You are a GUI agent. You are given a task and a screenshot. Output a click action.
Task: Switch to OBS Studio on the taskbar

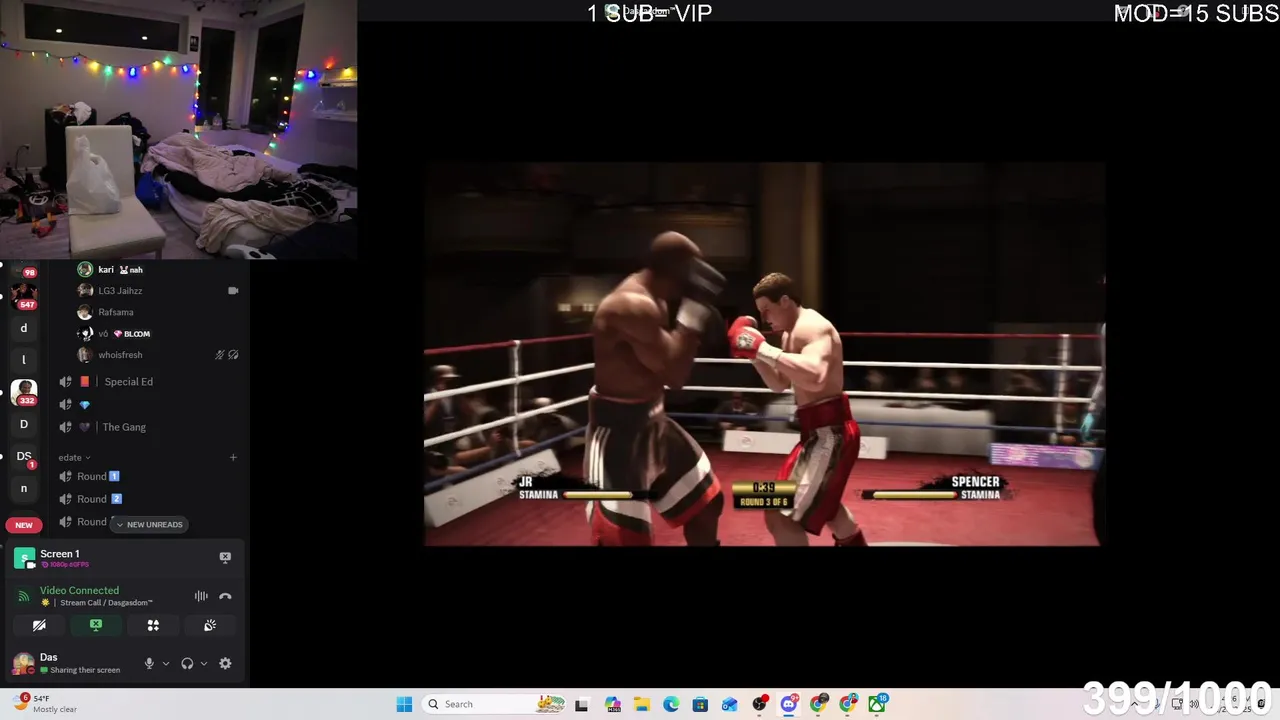(760, 704)
